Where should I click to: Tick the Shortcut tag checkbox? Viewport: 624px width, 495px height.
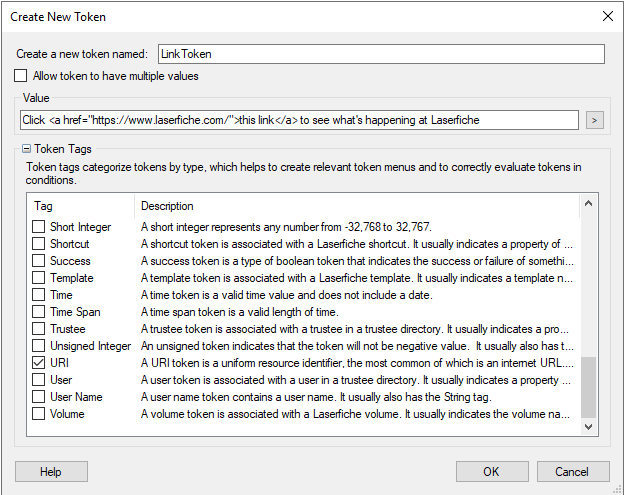[38, 244]
